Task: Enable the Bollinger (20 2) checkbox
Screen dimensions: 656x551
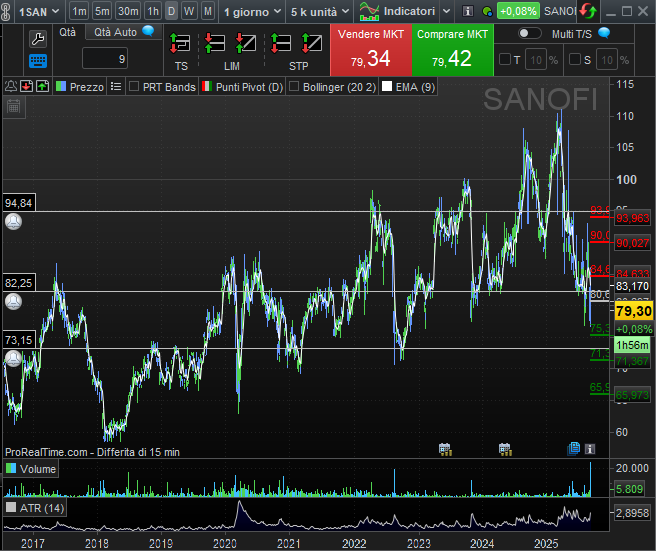Action: pos(293,87)
